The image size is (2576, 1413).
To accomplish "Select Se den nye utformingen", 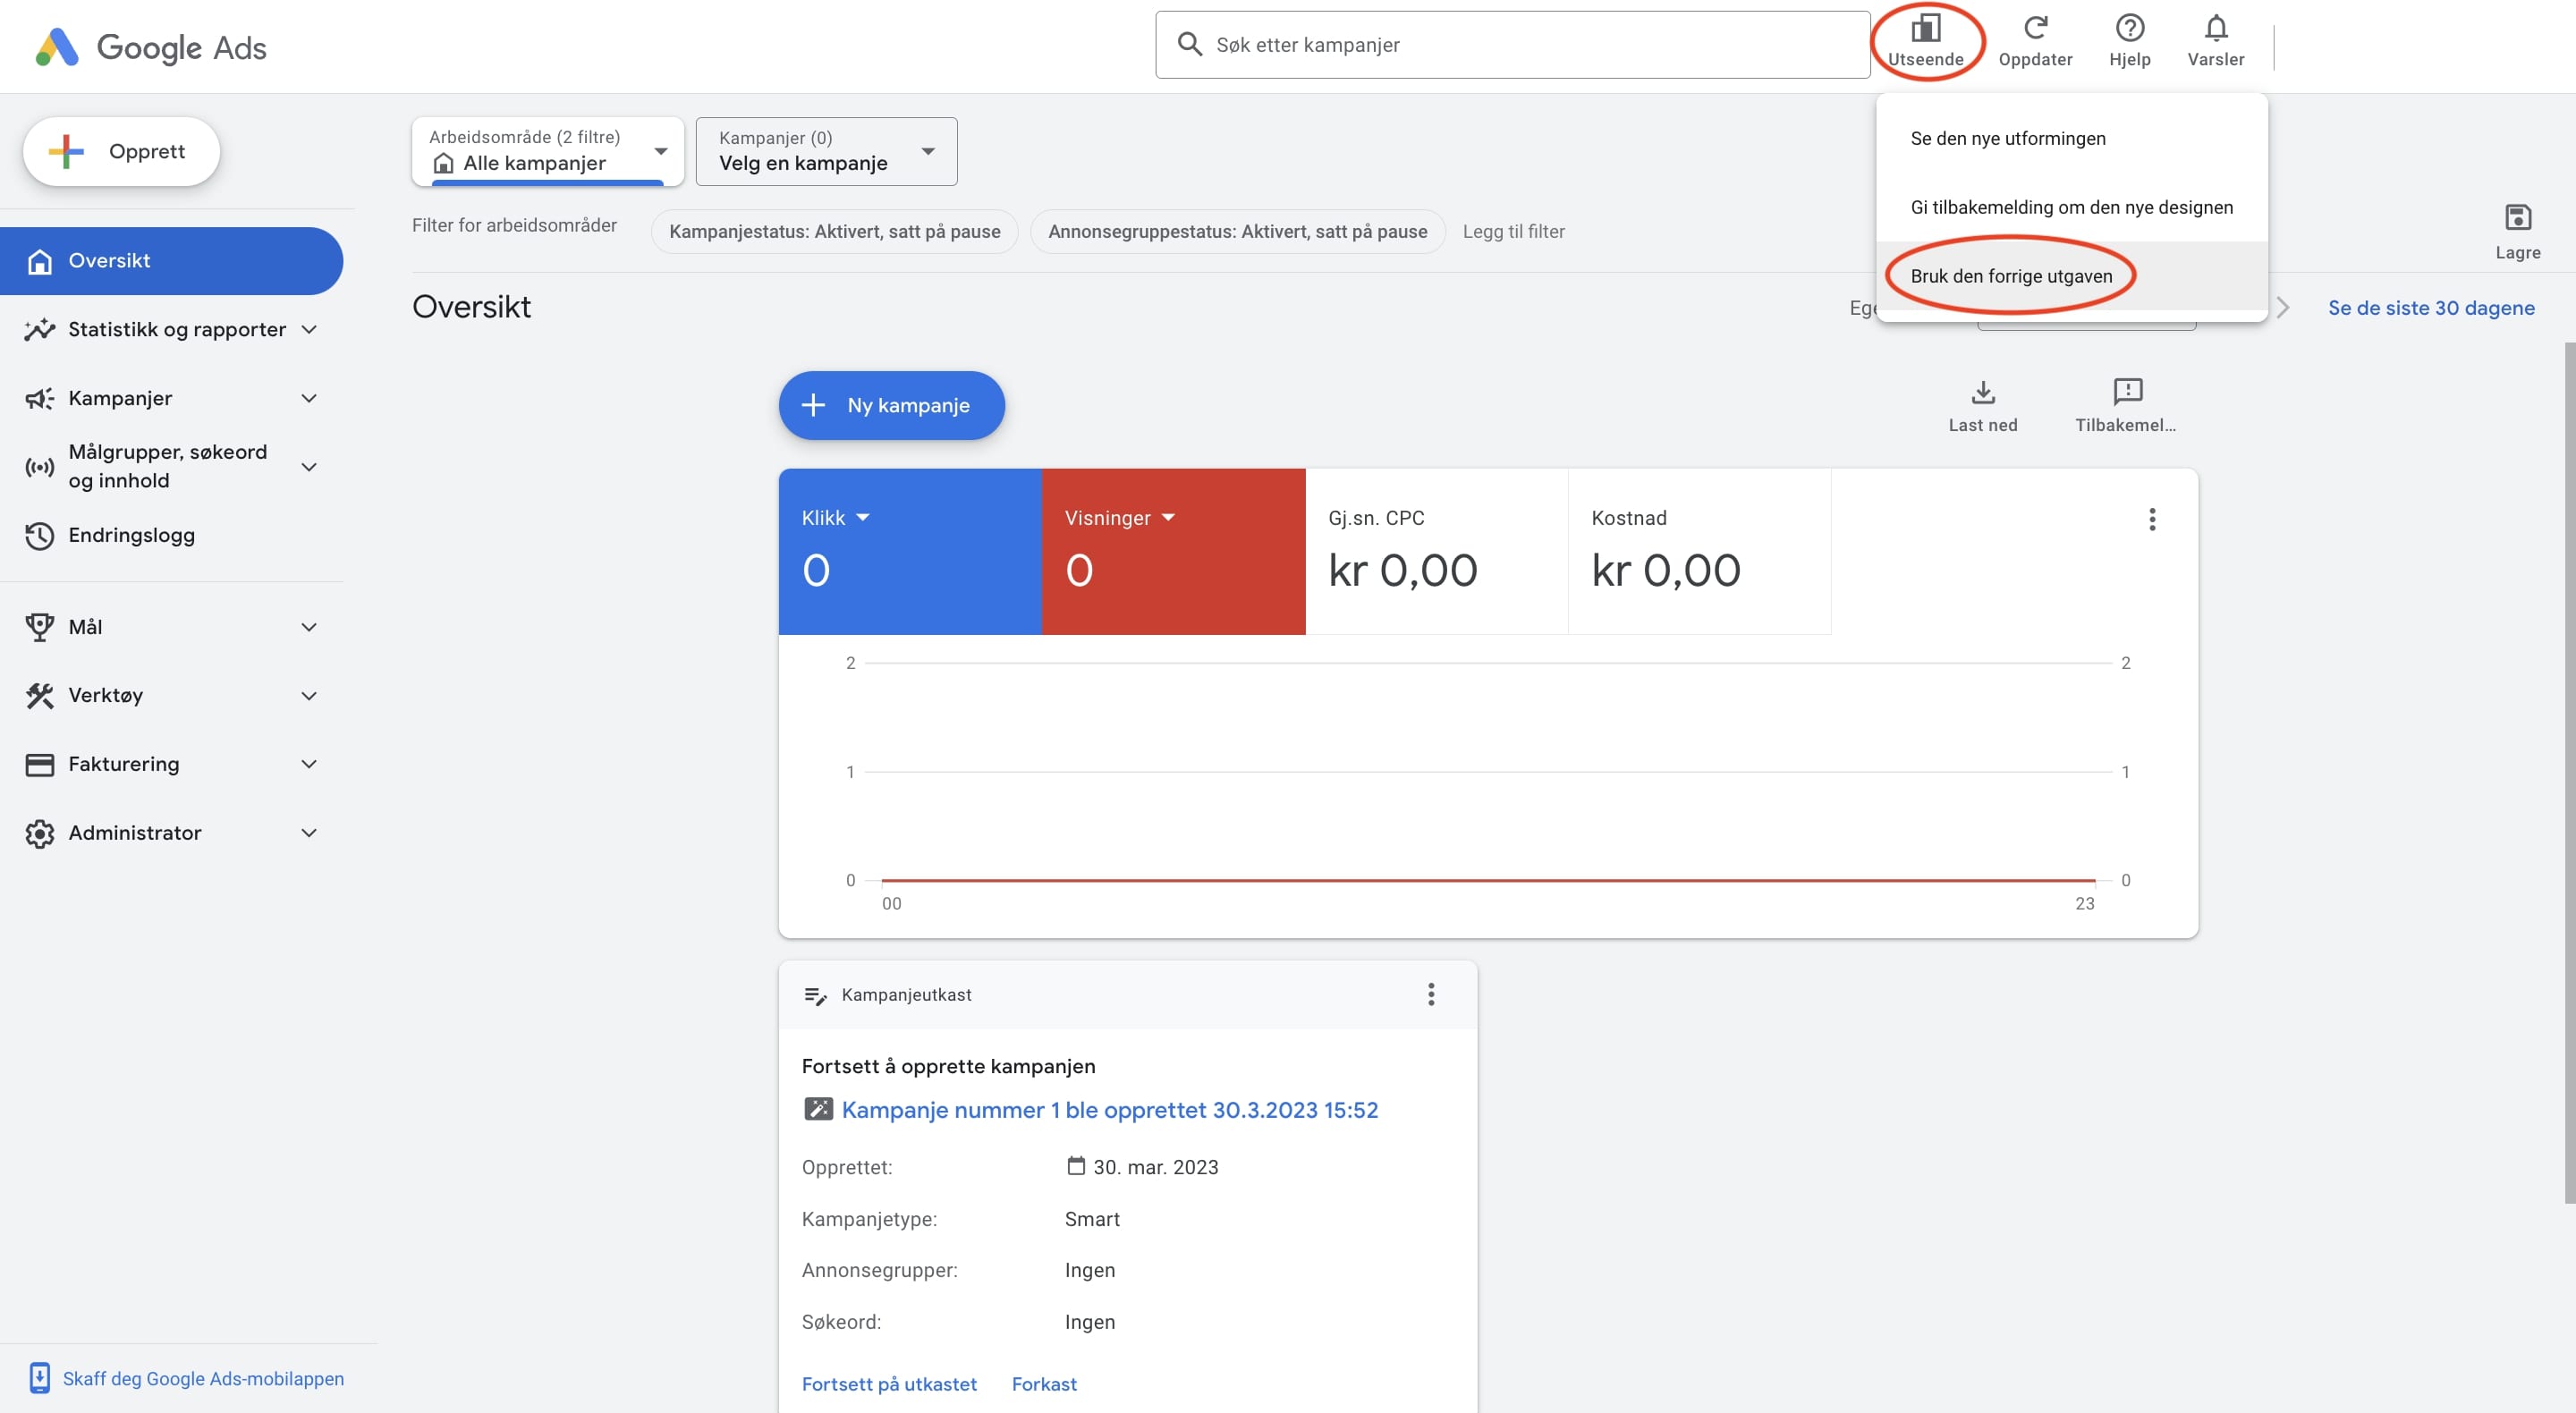I will pyautogui.click(x=2007, y=138).
